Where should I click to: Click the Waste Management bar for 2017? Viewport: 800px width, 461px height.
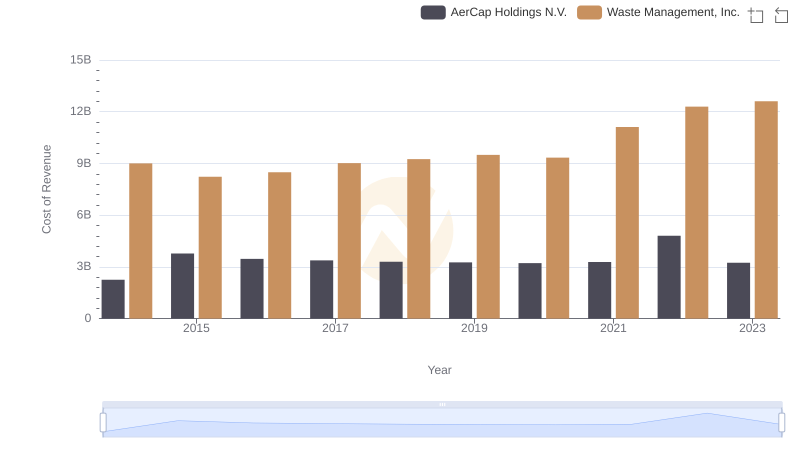349,241
